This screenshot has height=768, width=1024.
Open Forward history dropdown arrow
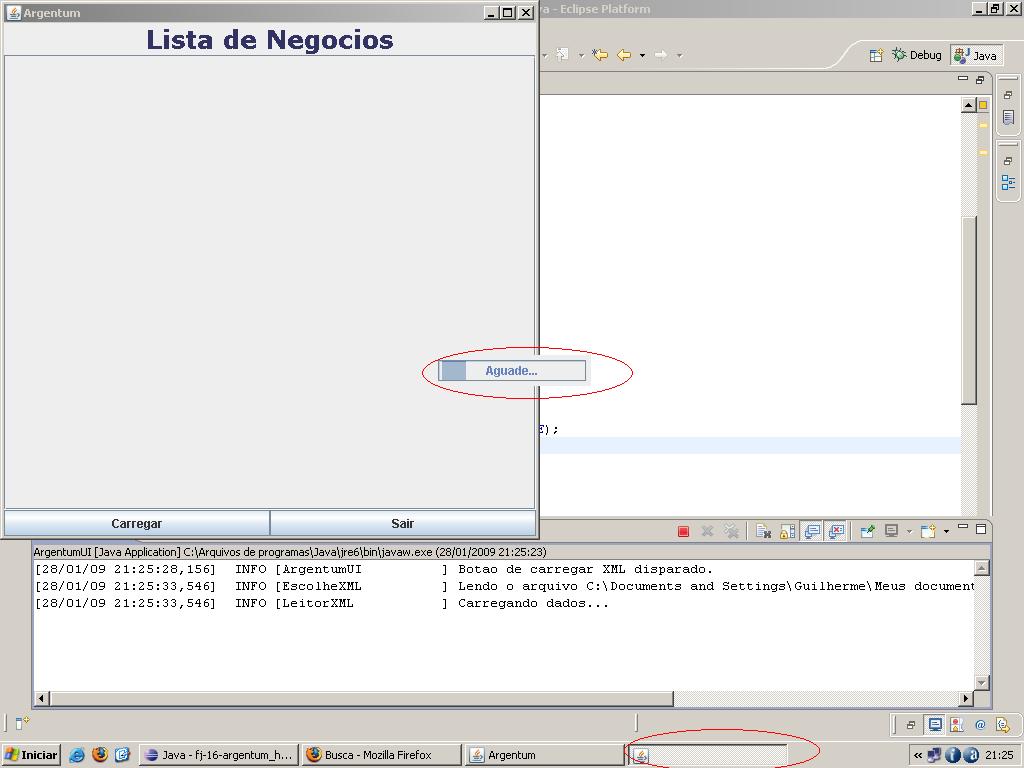point(679,56)
